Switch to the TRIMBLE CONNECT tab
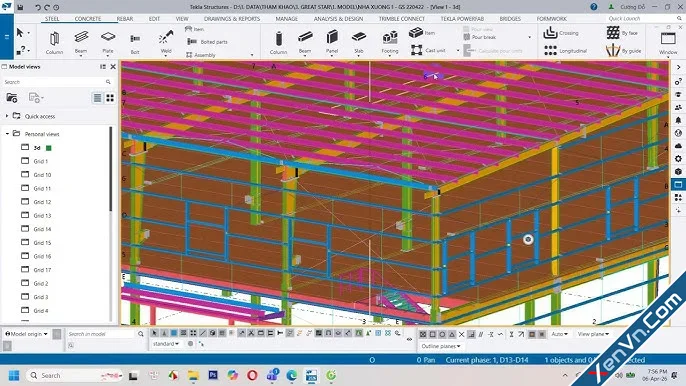This screenshot has width=686, height=386. pos(402,19)
